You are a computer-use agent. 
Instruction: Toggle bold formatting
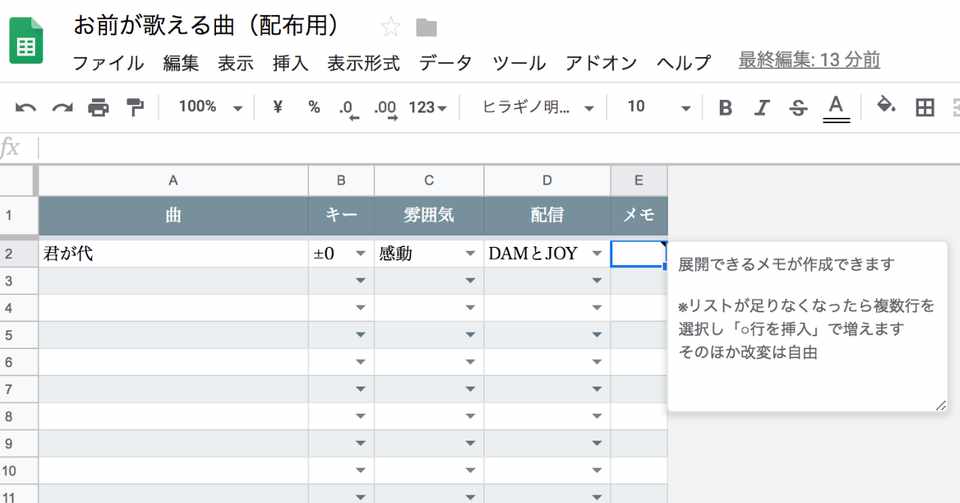[726, 108]
